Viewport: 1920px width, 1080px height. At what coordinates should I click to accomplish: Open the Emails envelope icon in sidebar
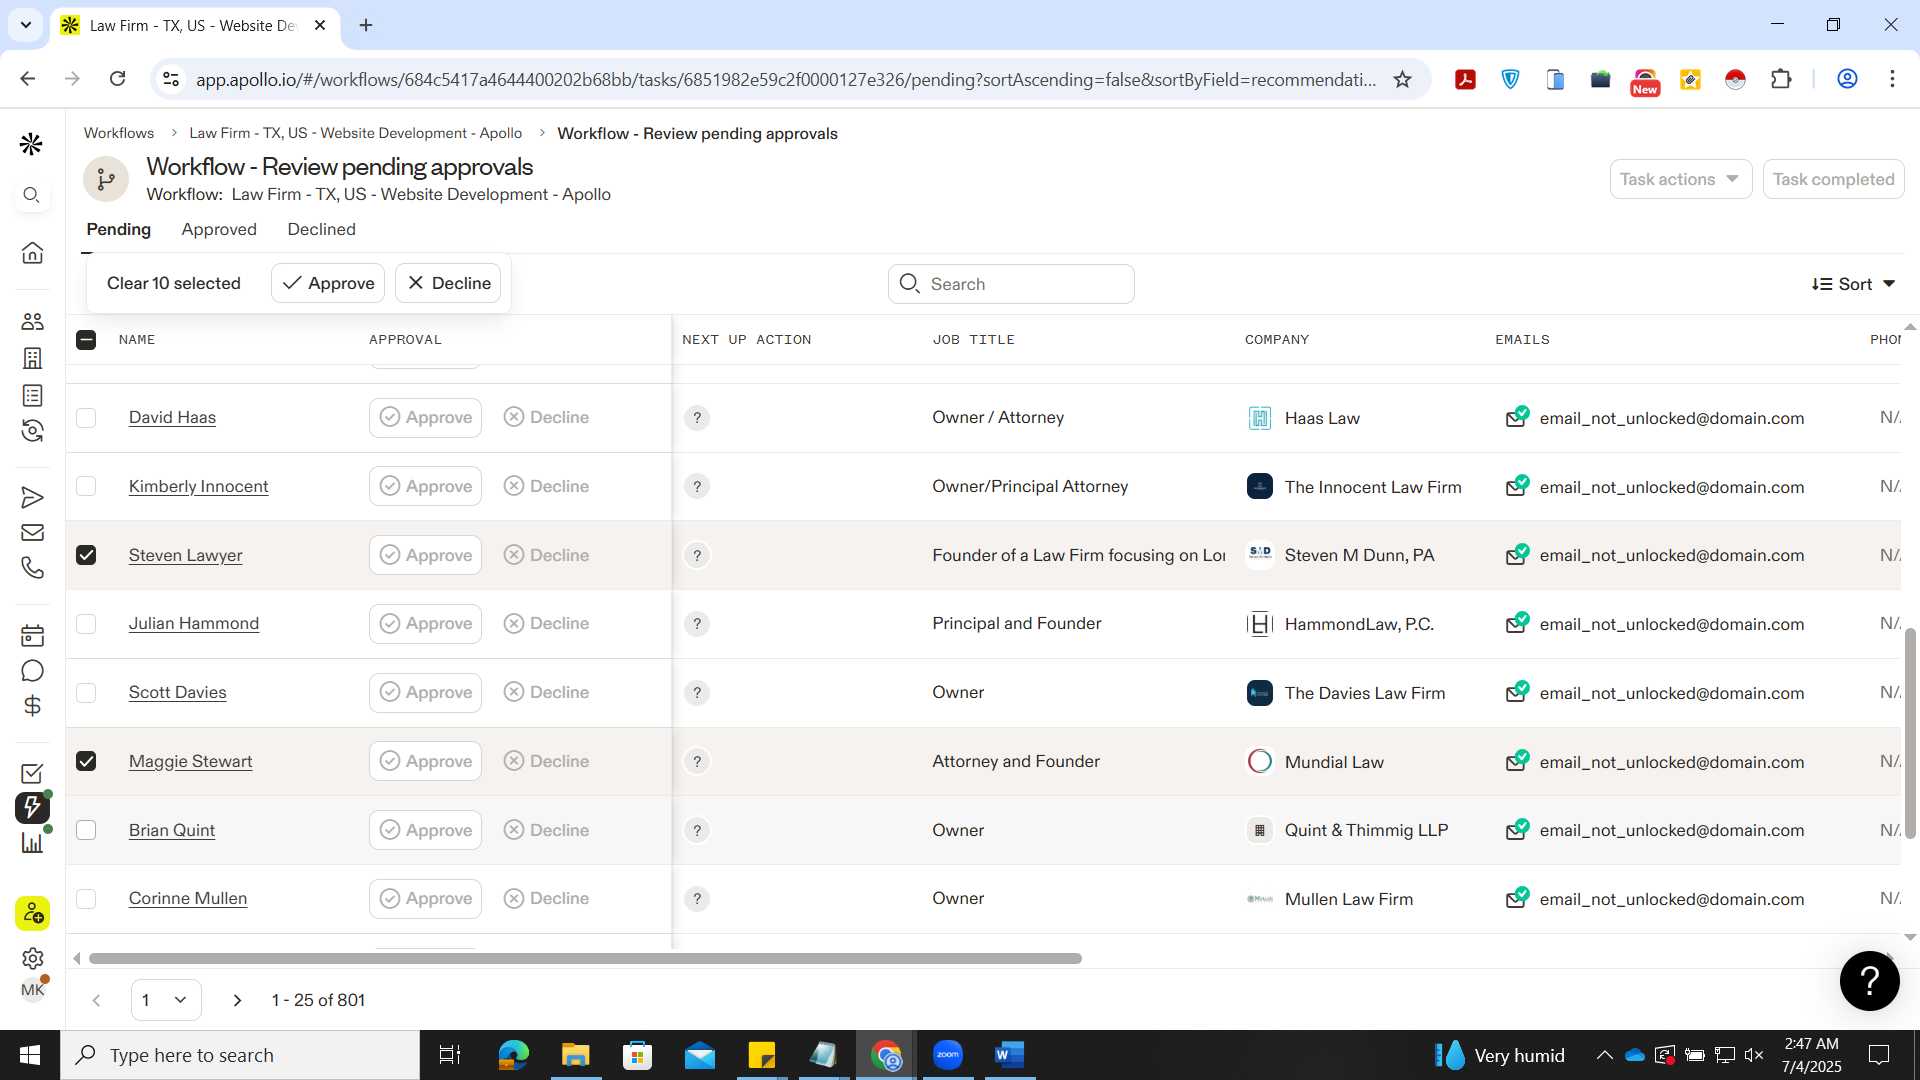[x=32, y=532]
